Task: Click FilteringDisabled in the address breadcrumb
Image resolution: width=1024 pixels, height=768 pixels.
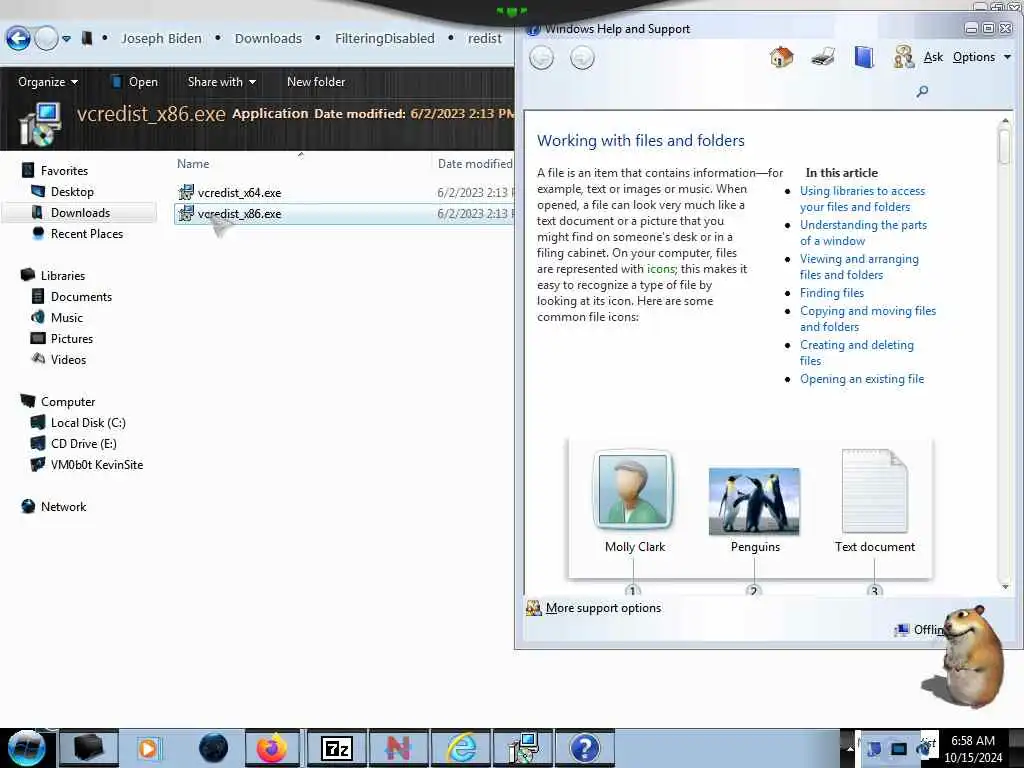Action: coord(385,39)
